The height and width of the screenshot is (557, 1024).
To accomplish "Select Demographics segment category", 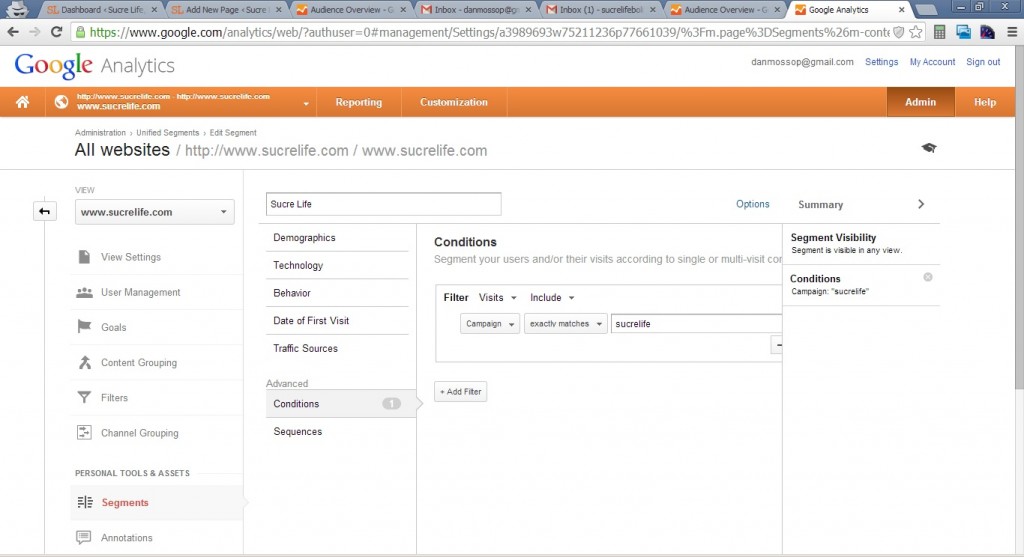I will point(337,238).
